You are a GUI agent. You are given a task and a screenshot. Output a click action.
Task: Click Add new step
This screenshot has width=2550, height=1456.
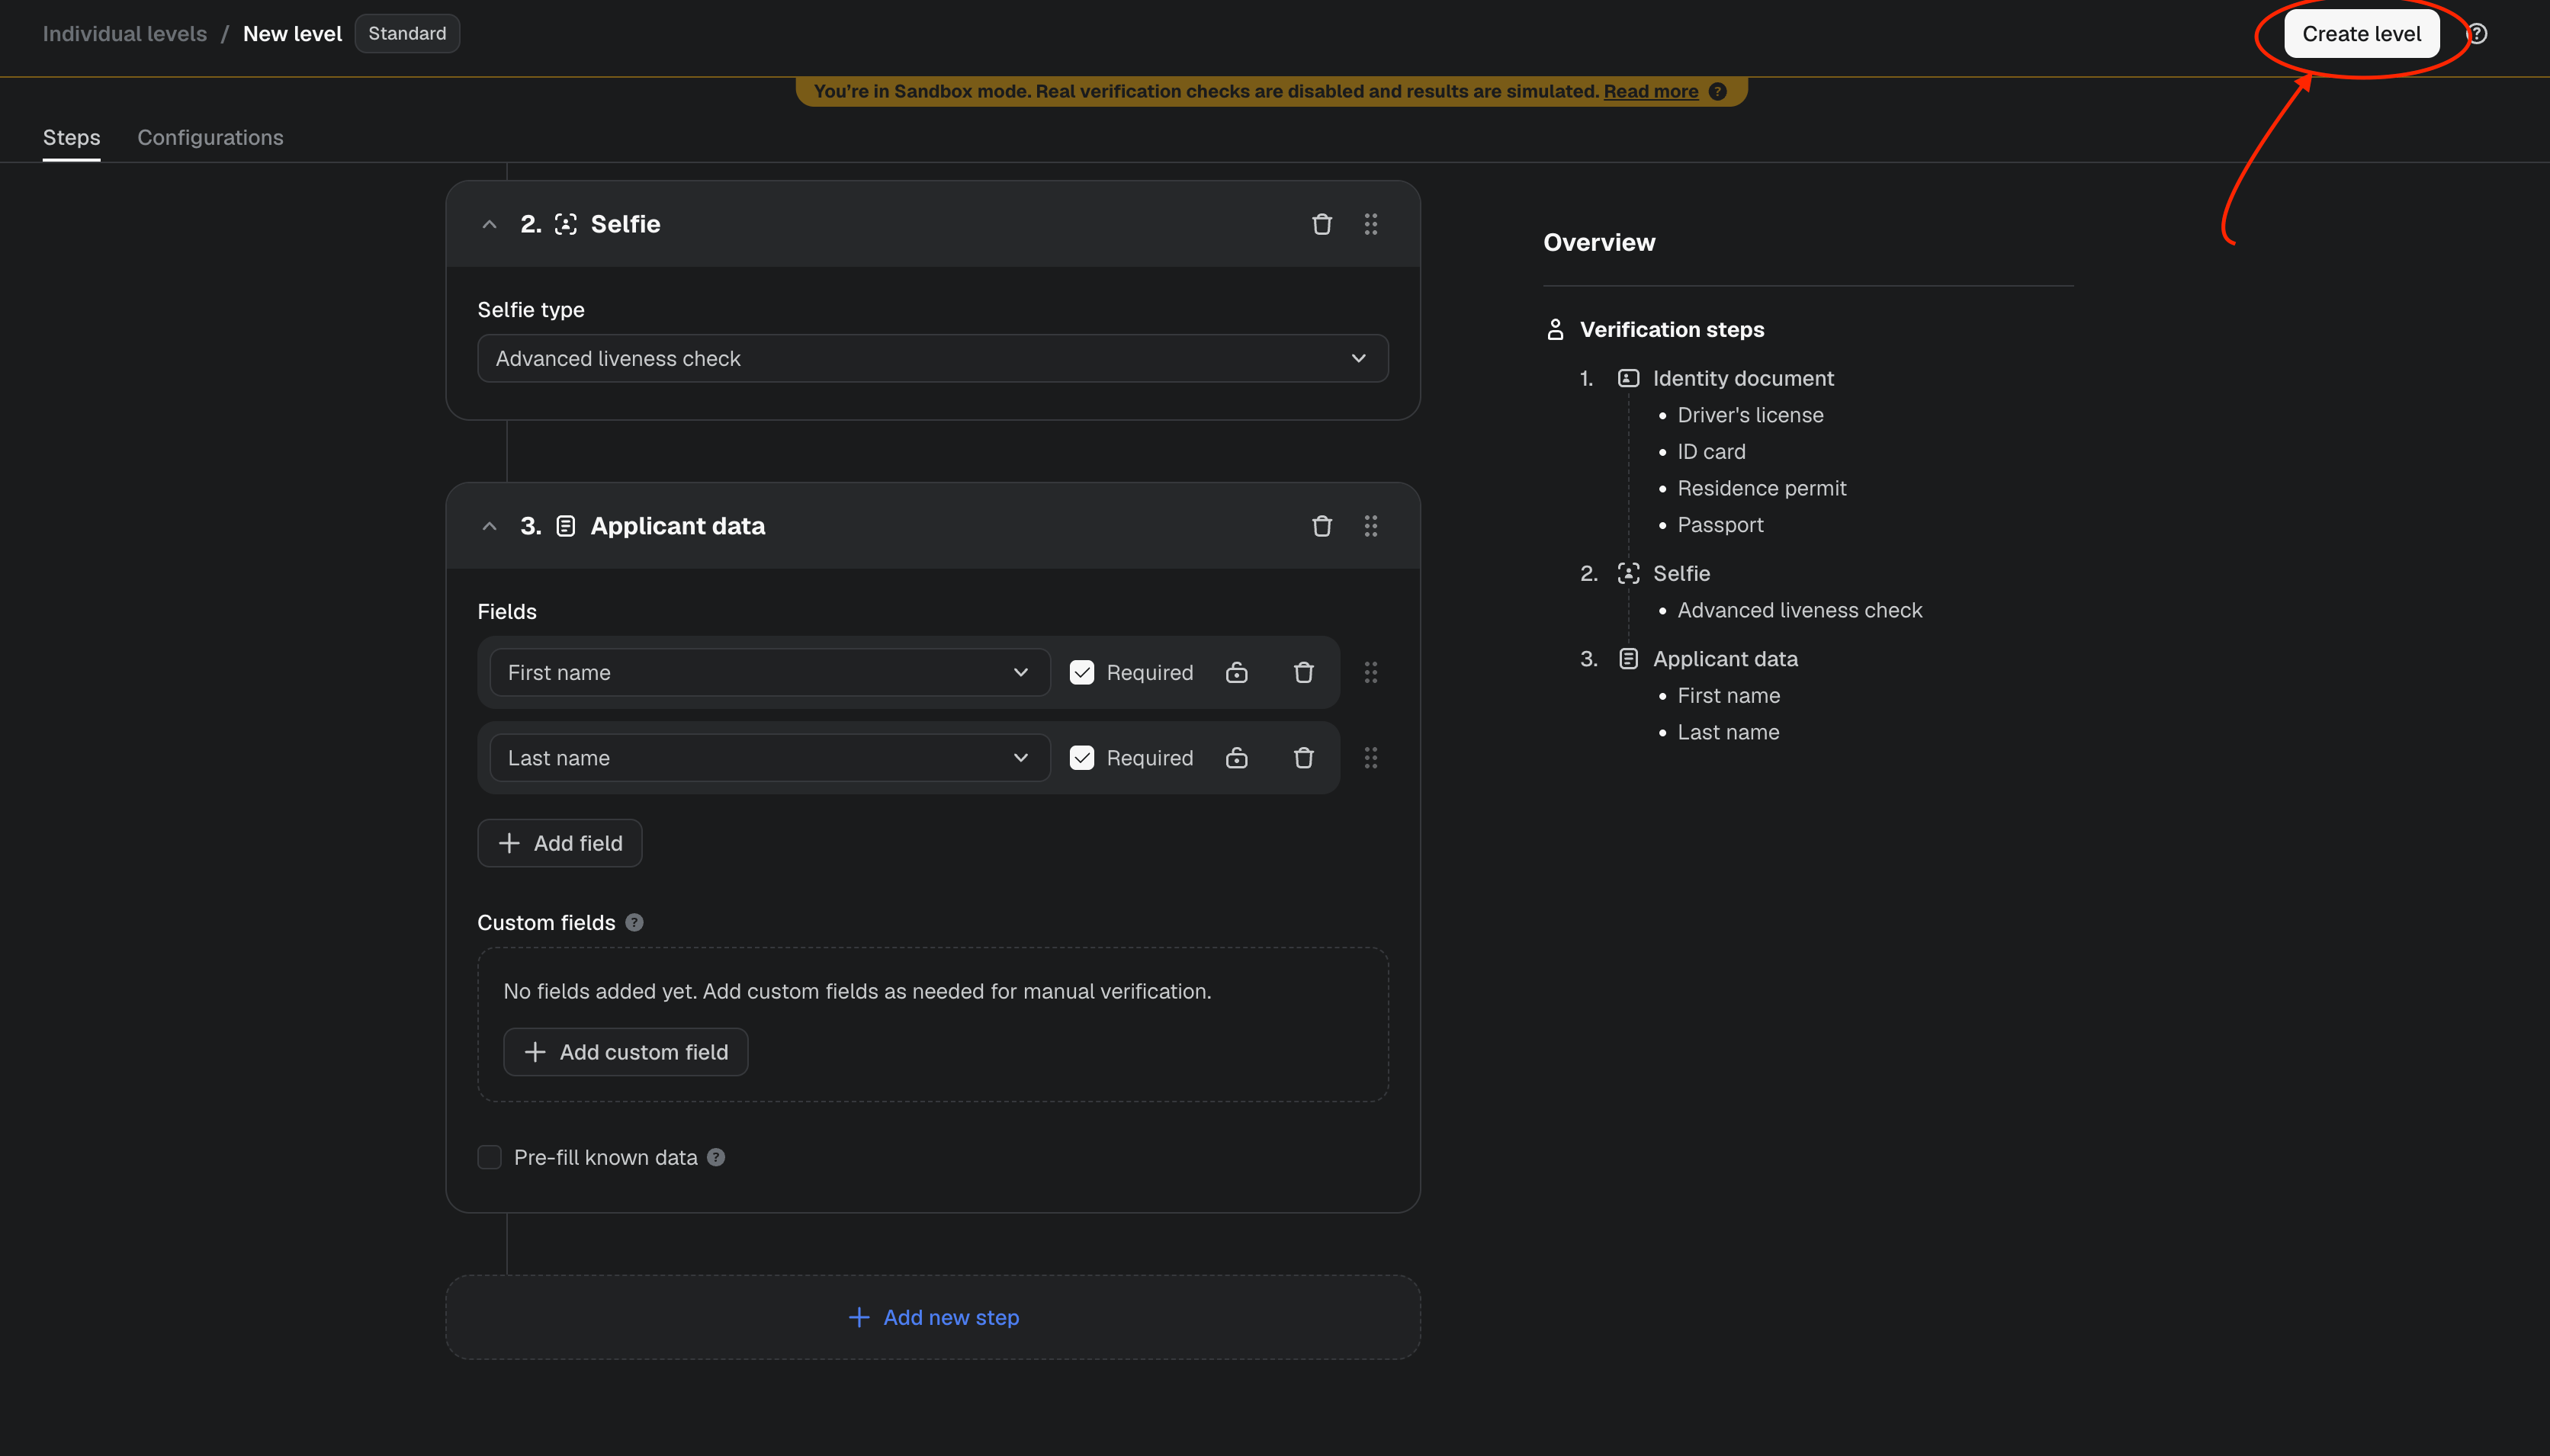coord(934,1317)
